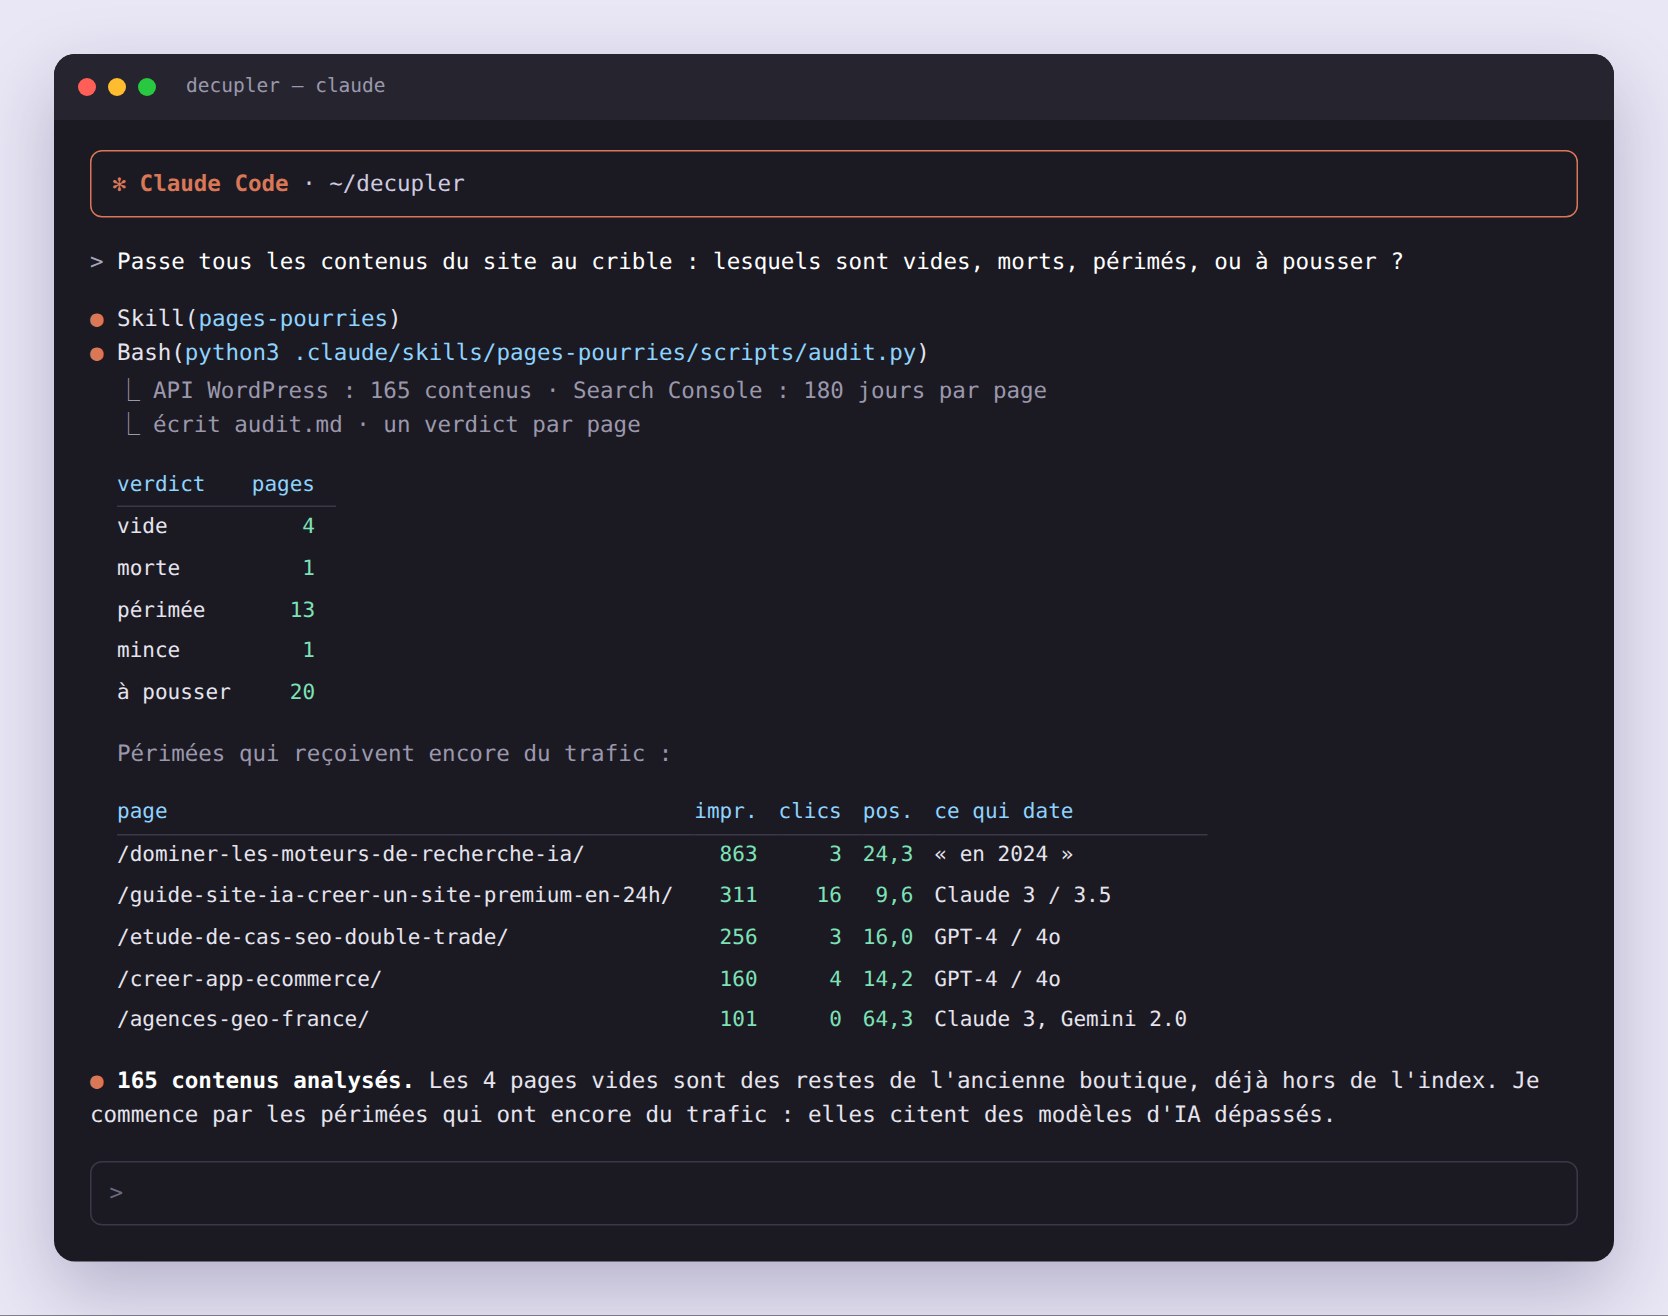
Task: Click the 863 impressions value
Action: click(x=738, y=854)
